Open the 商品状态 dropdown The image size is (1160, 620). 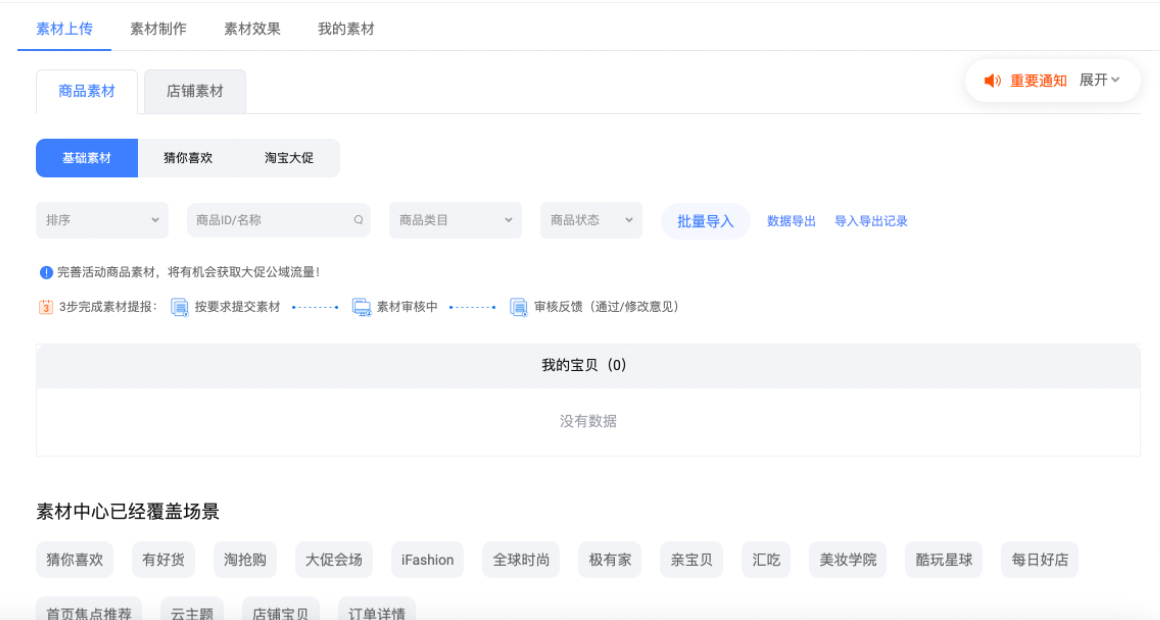[x=590, y=220]
